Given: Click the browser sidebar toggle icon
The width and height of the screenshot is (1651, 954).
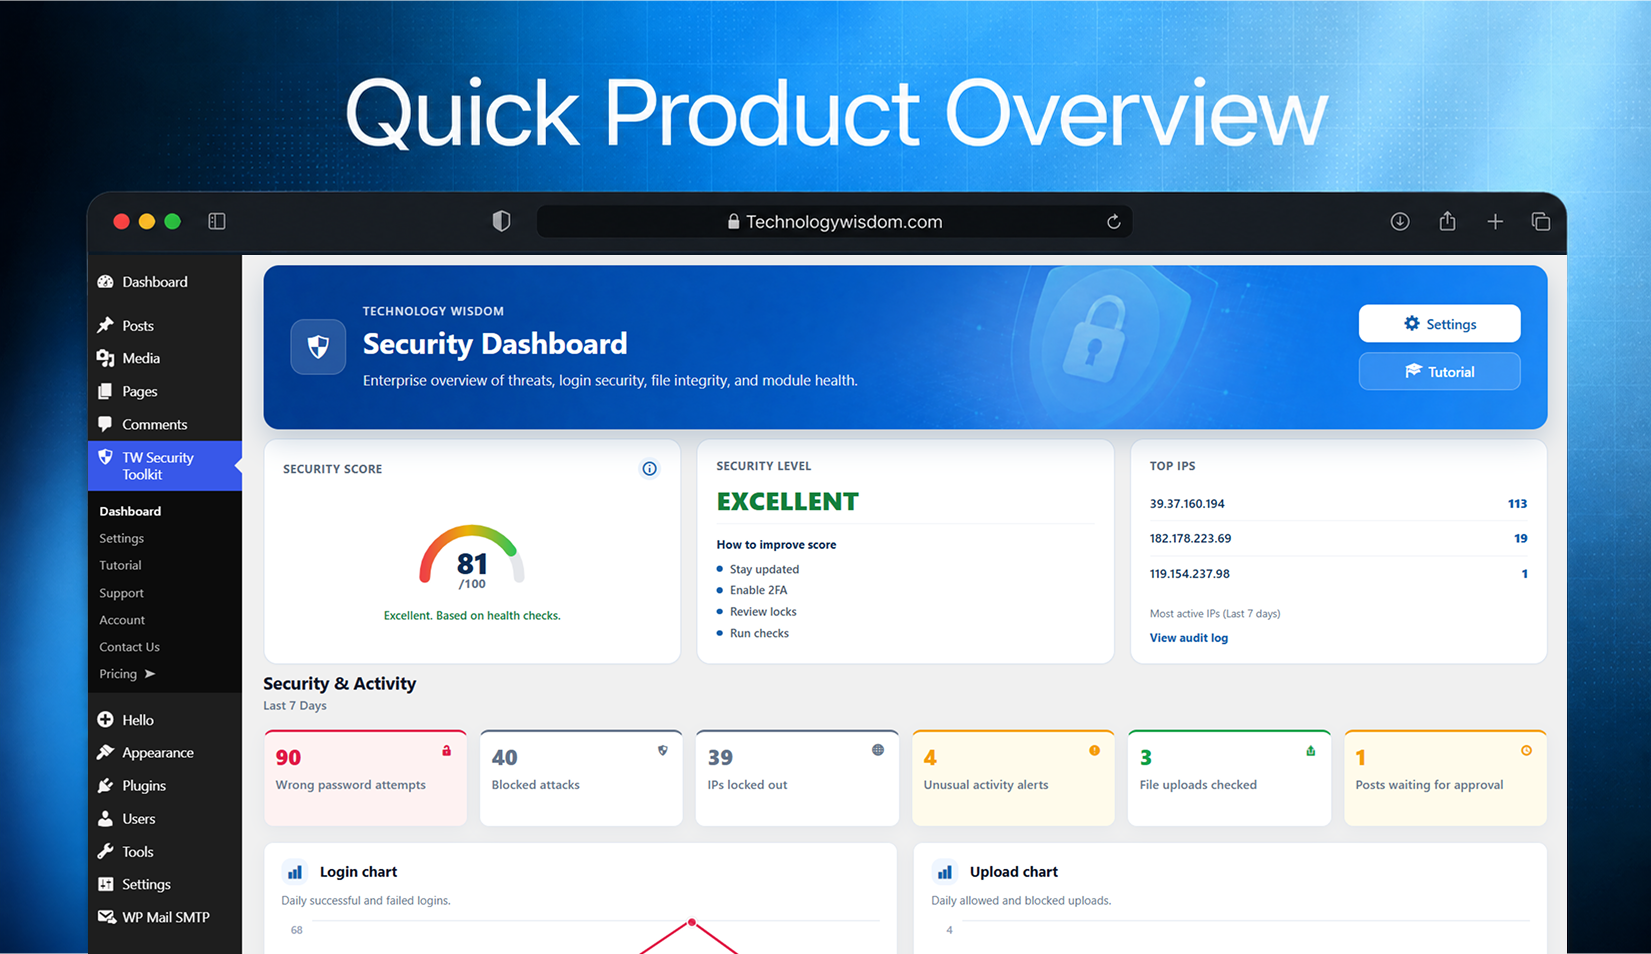Looking at the screenshot, I should (217, 221).
